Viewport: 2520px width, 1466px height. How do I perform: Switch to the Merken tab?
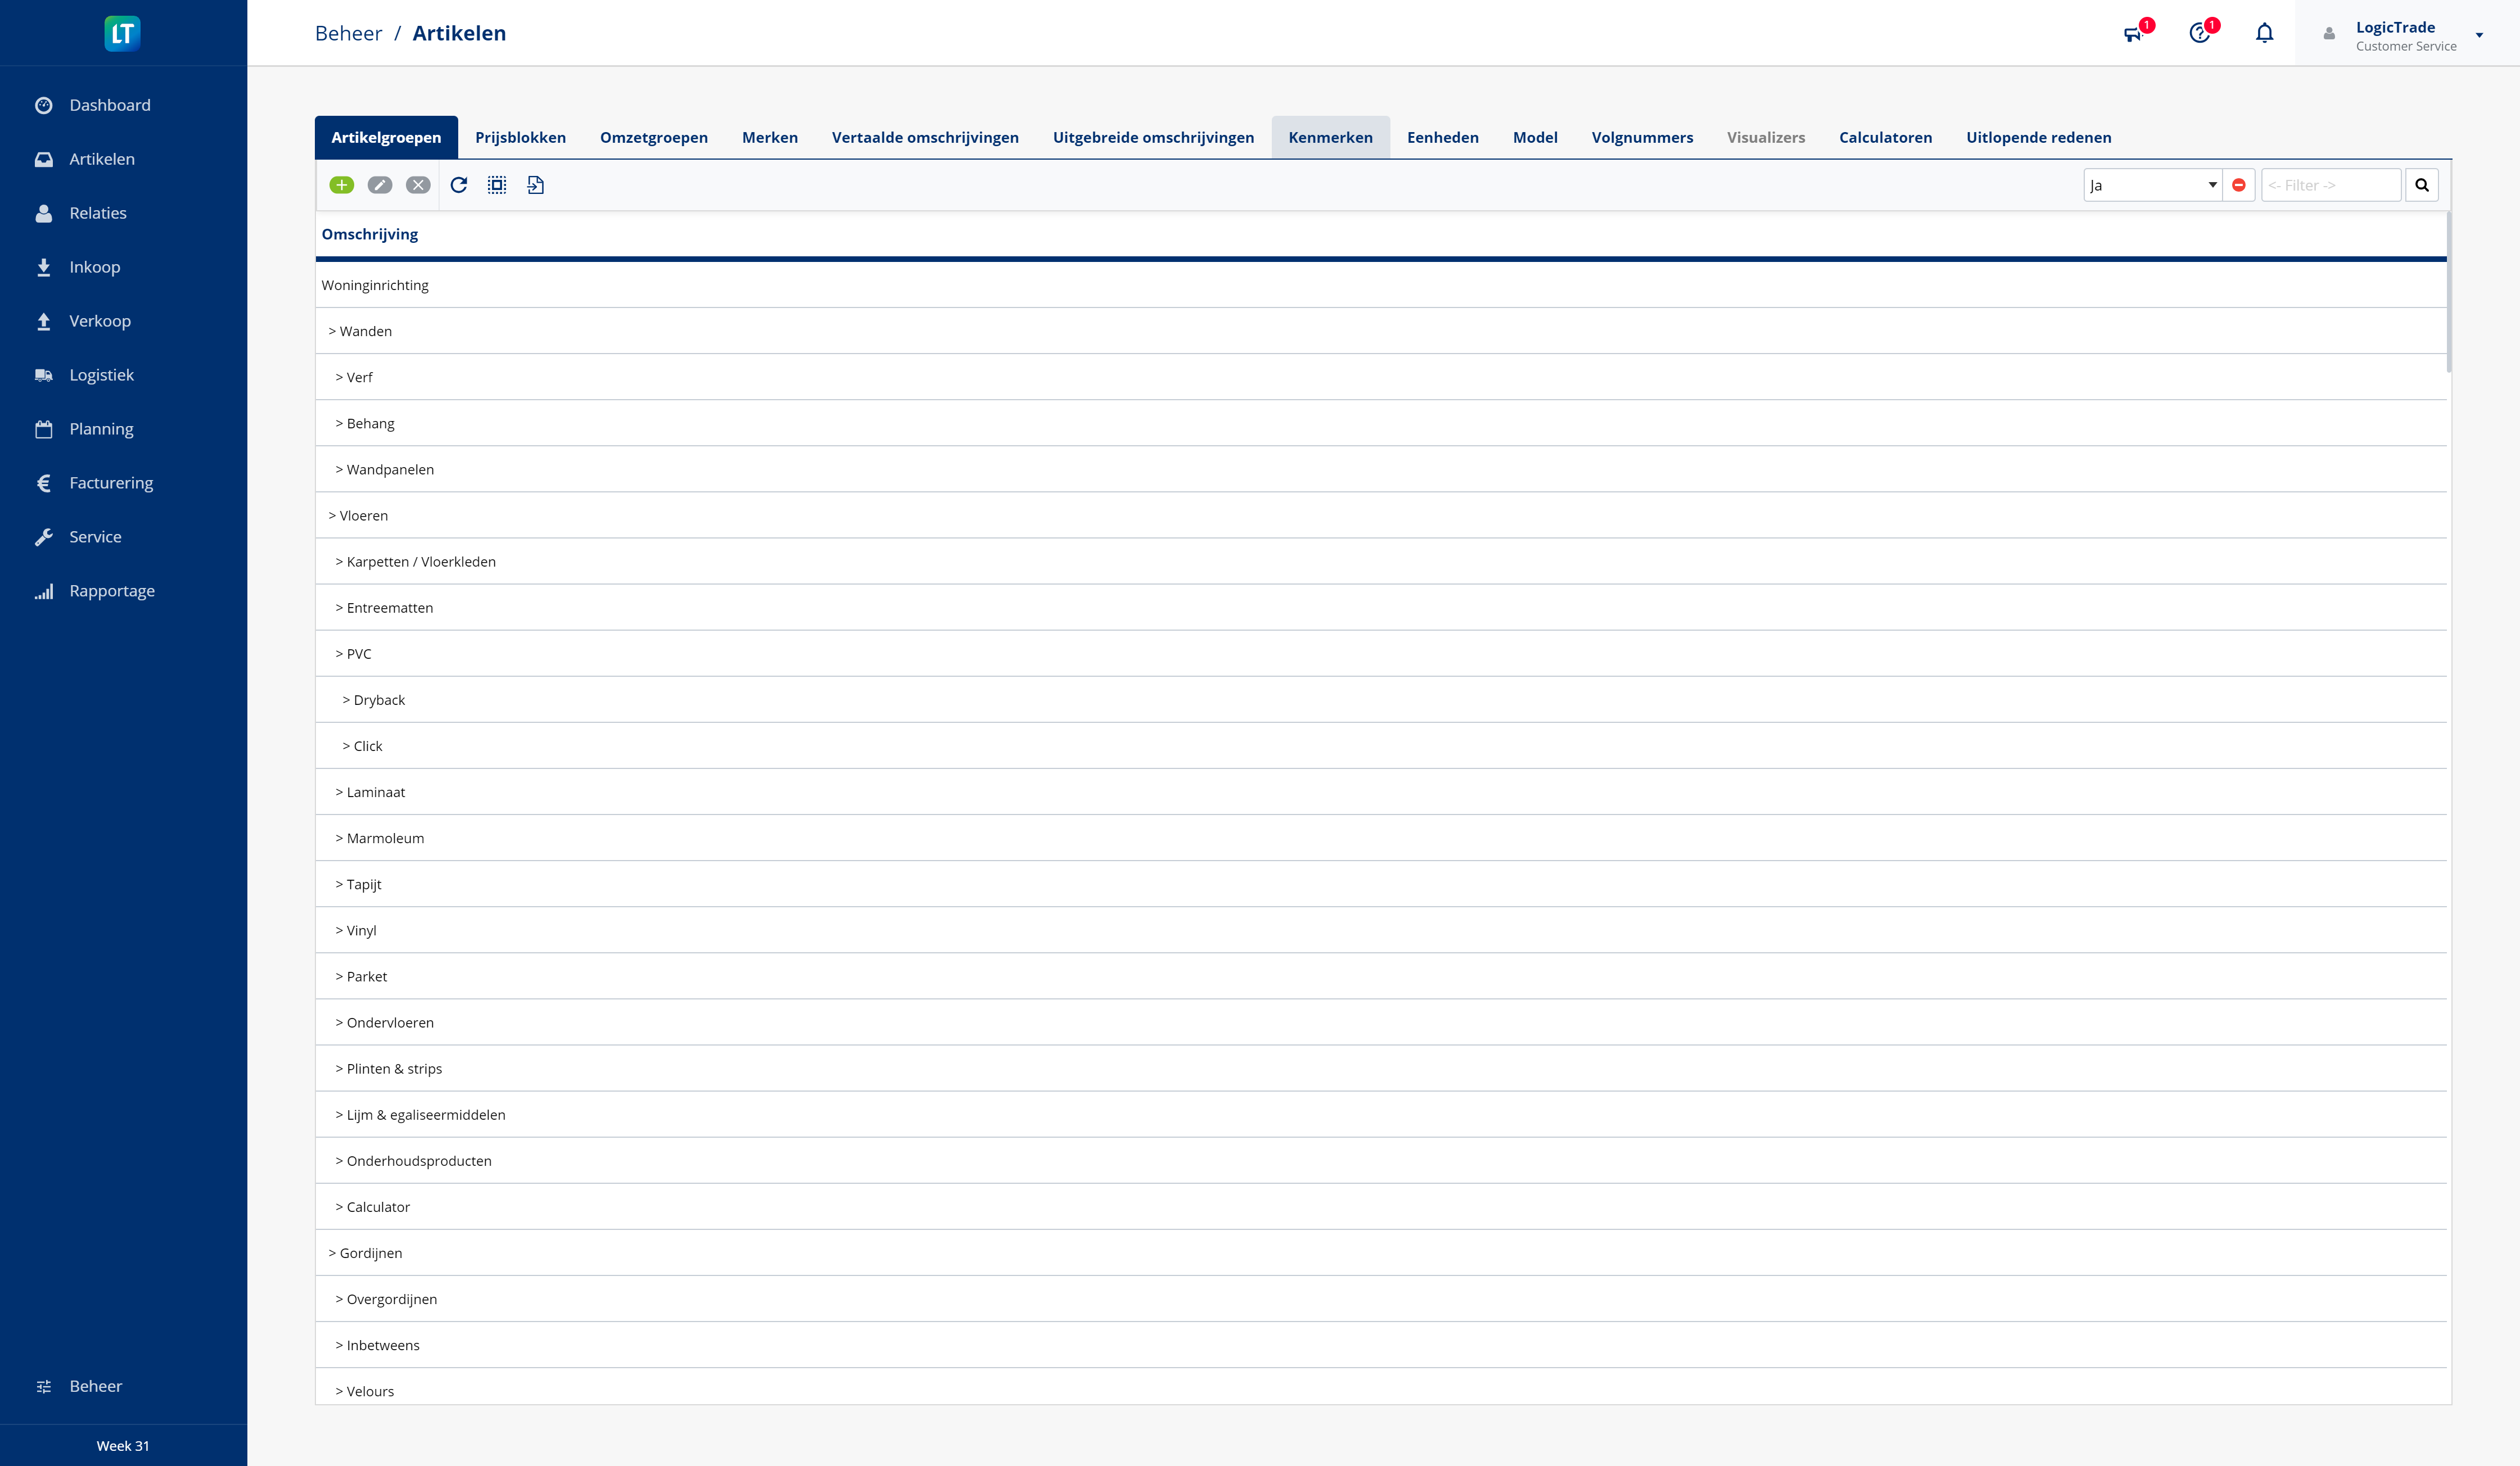770,137
